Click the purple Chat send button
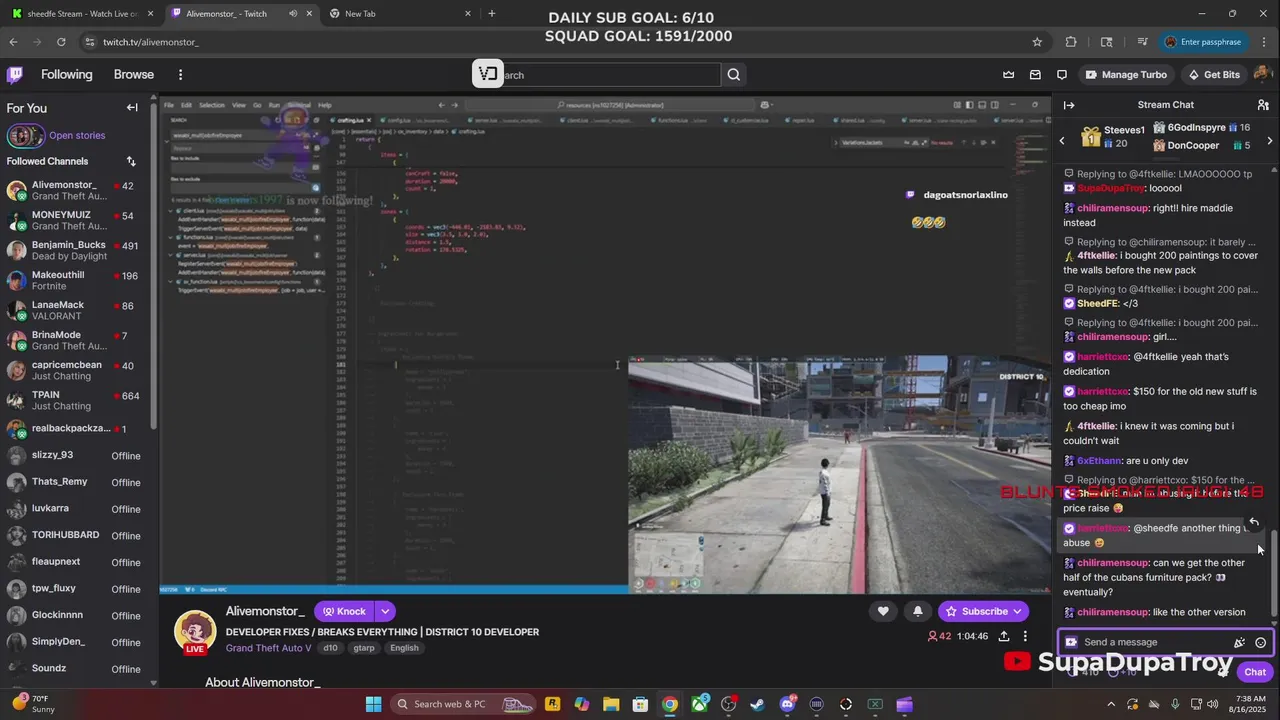Image resolution: width=1280 pixels, height=720 pixels. [x=1255, y=672]
